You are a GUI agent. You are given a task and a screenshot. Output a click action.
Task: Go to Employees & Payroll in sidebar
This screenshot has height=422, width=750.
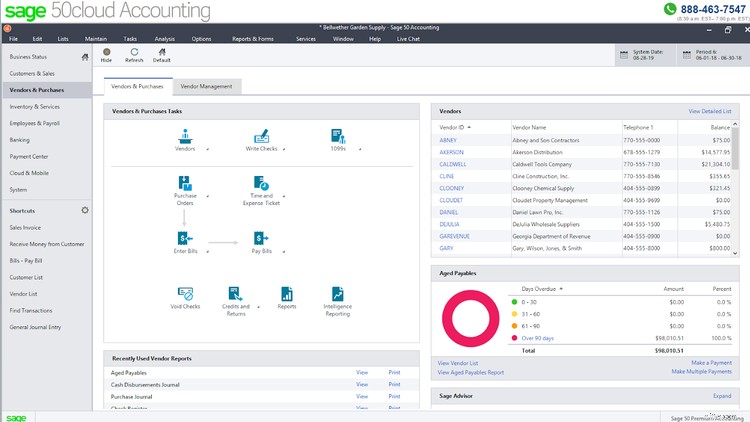[34, 123]
